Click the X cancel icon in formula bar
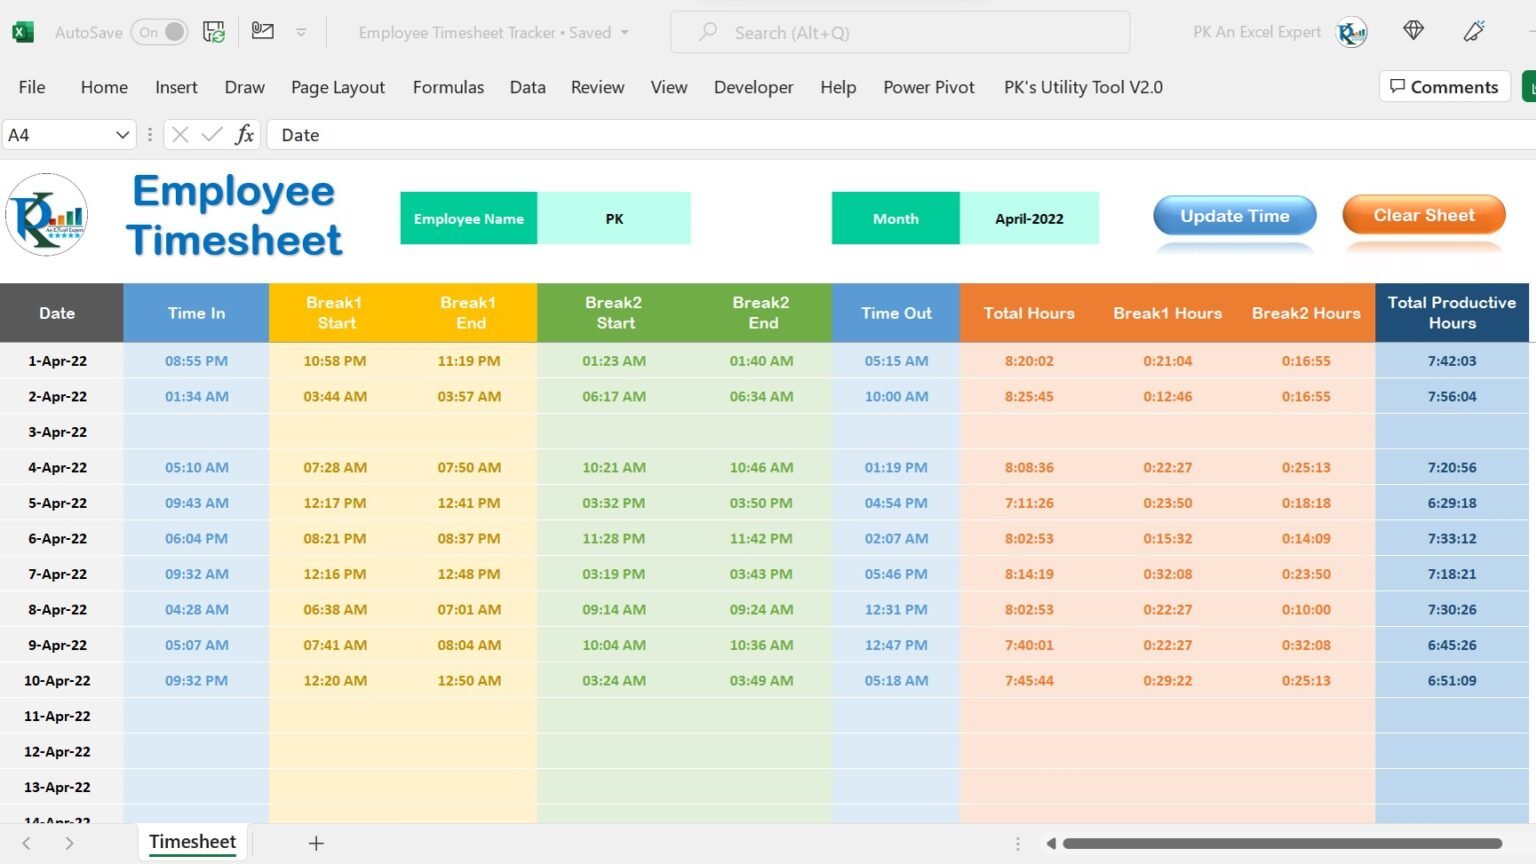Image resolution: width=1536 pixels, height=864 pixels. pyautogui.click(x=179, y=134)
